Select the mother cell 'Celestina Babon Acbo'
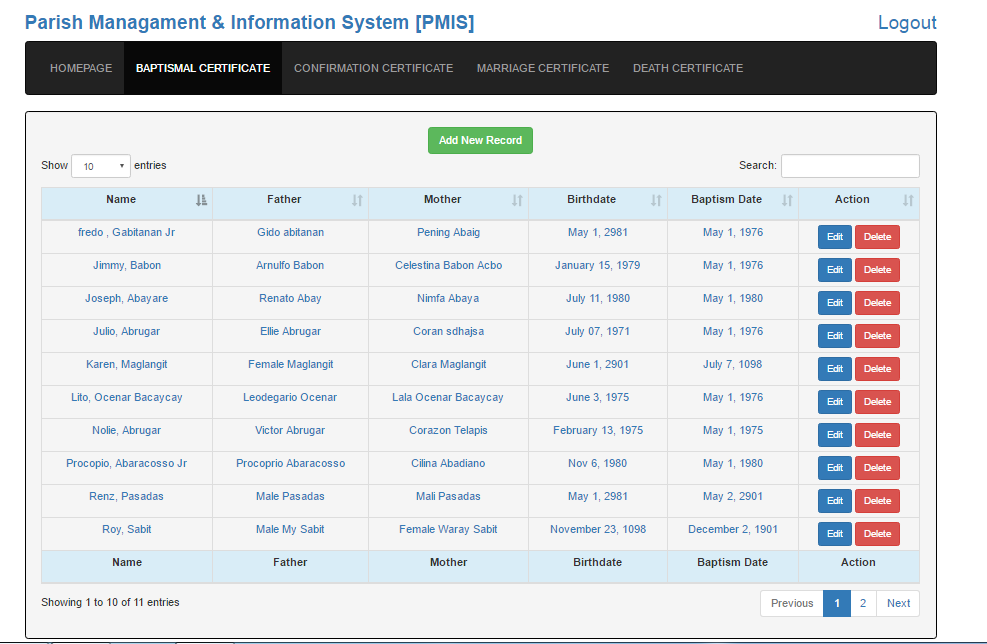 [x=448, y=266]
